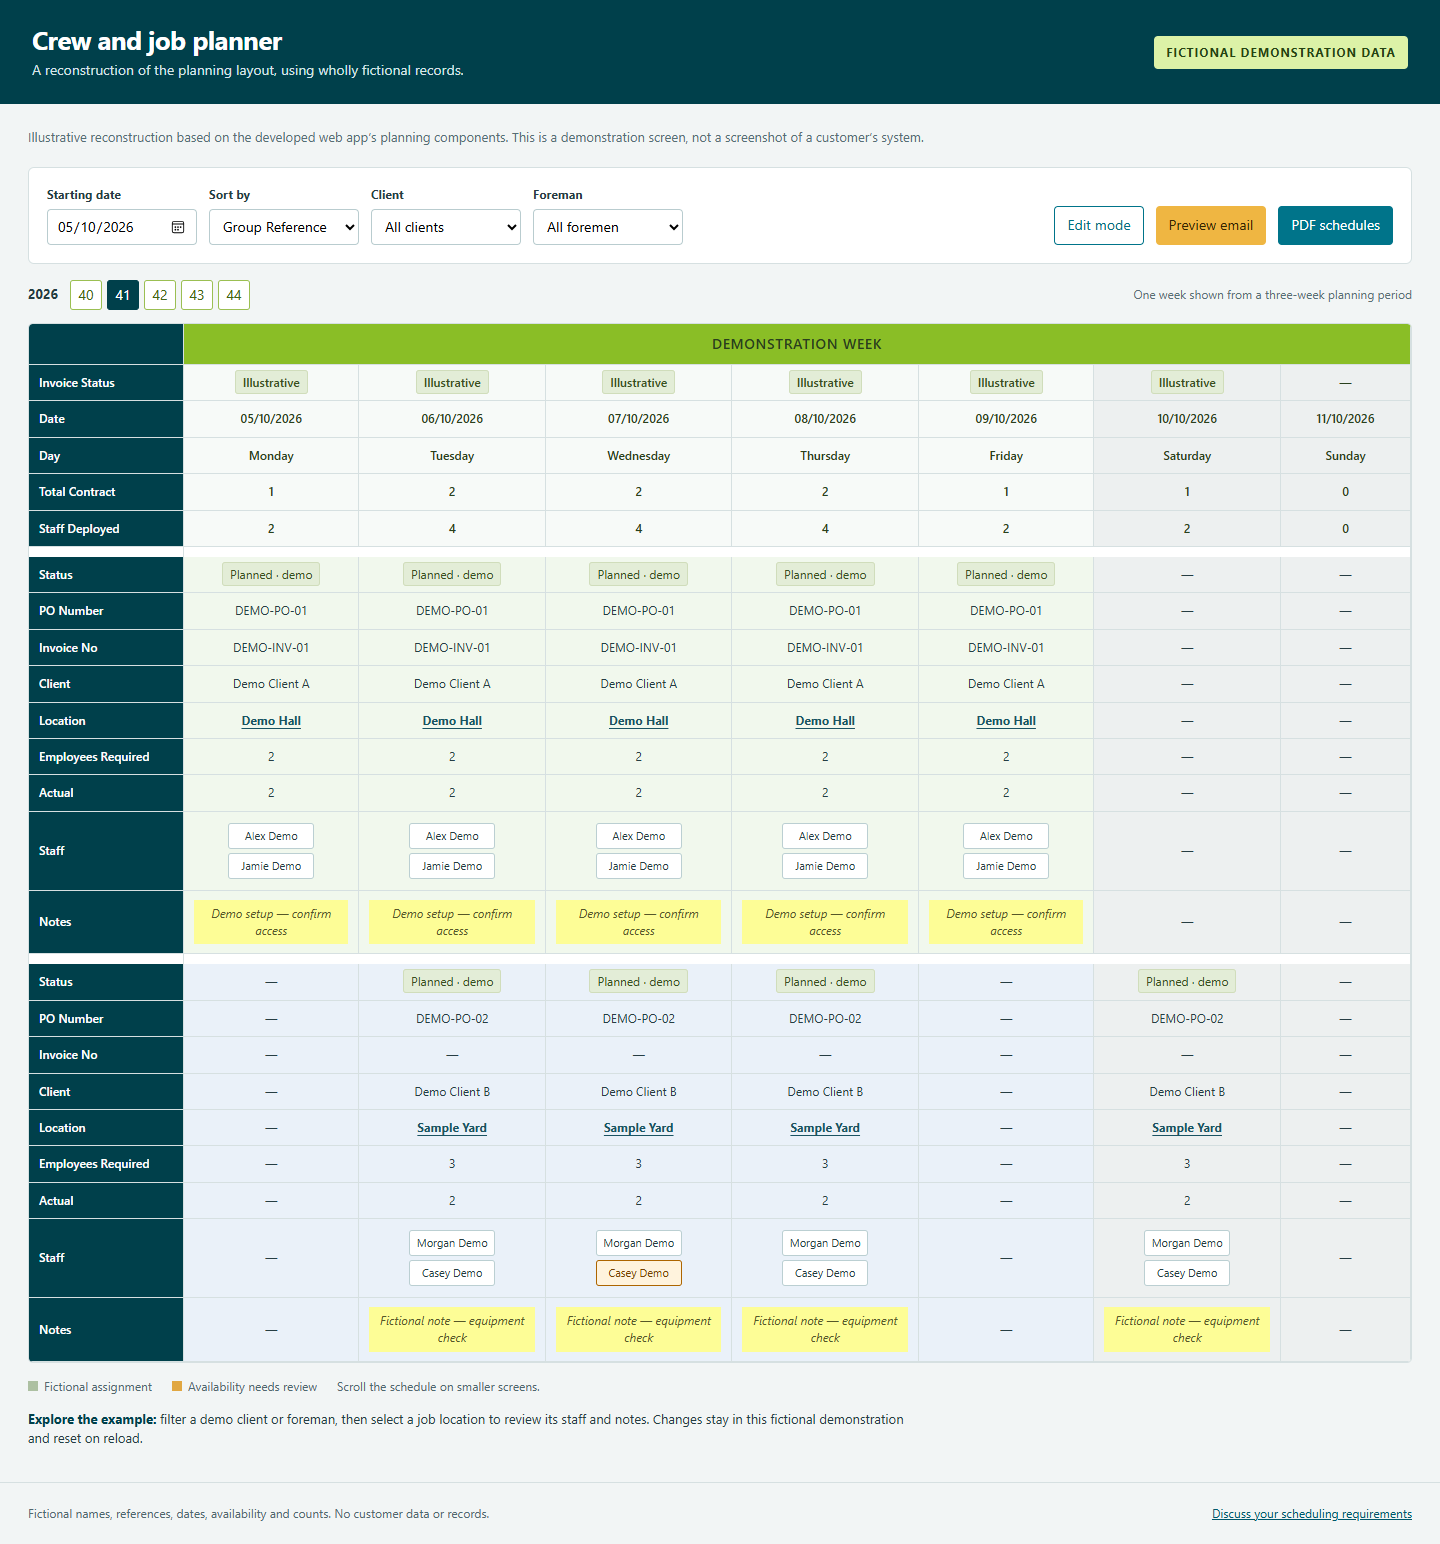Open the Sort by Group Reference dropdown

(284, 227)
